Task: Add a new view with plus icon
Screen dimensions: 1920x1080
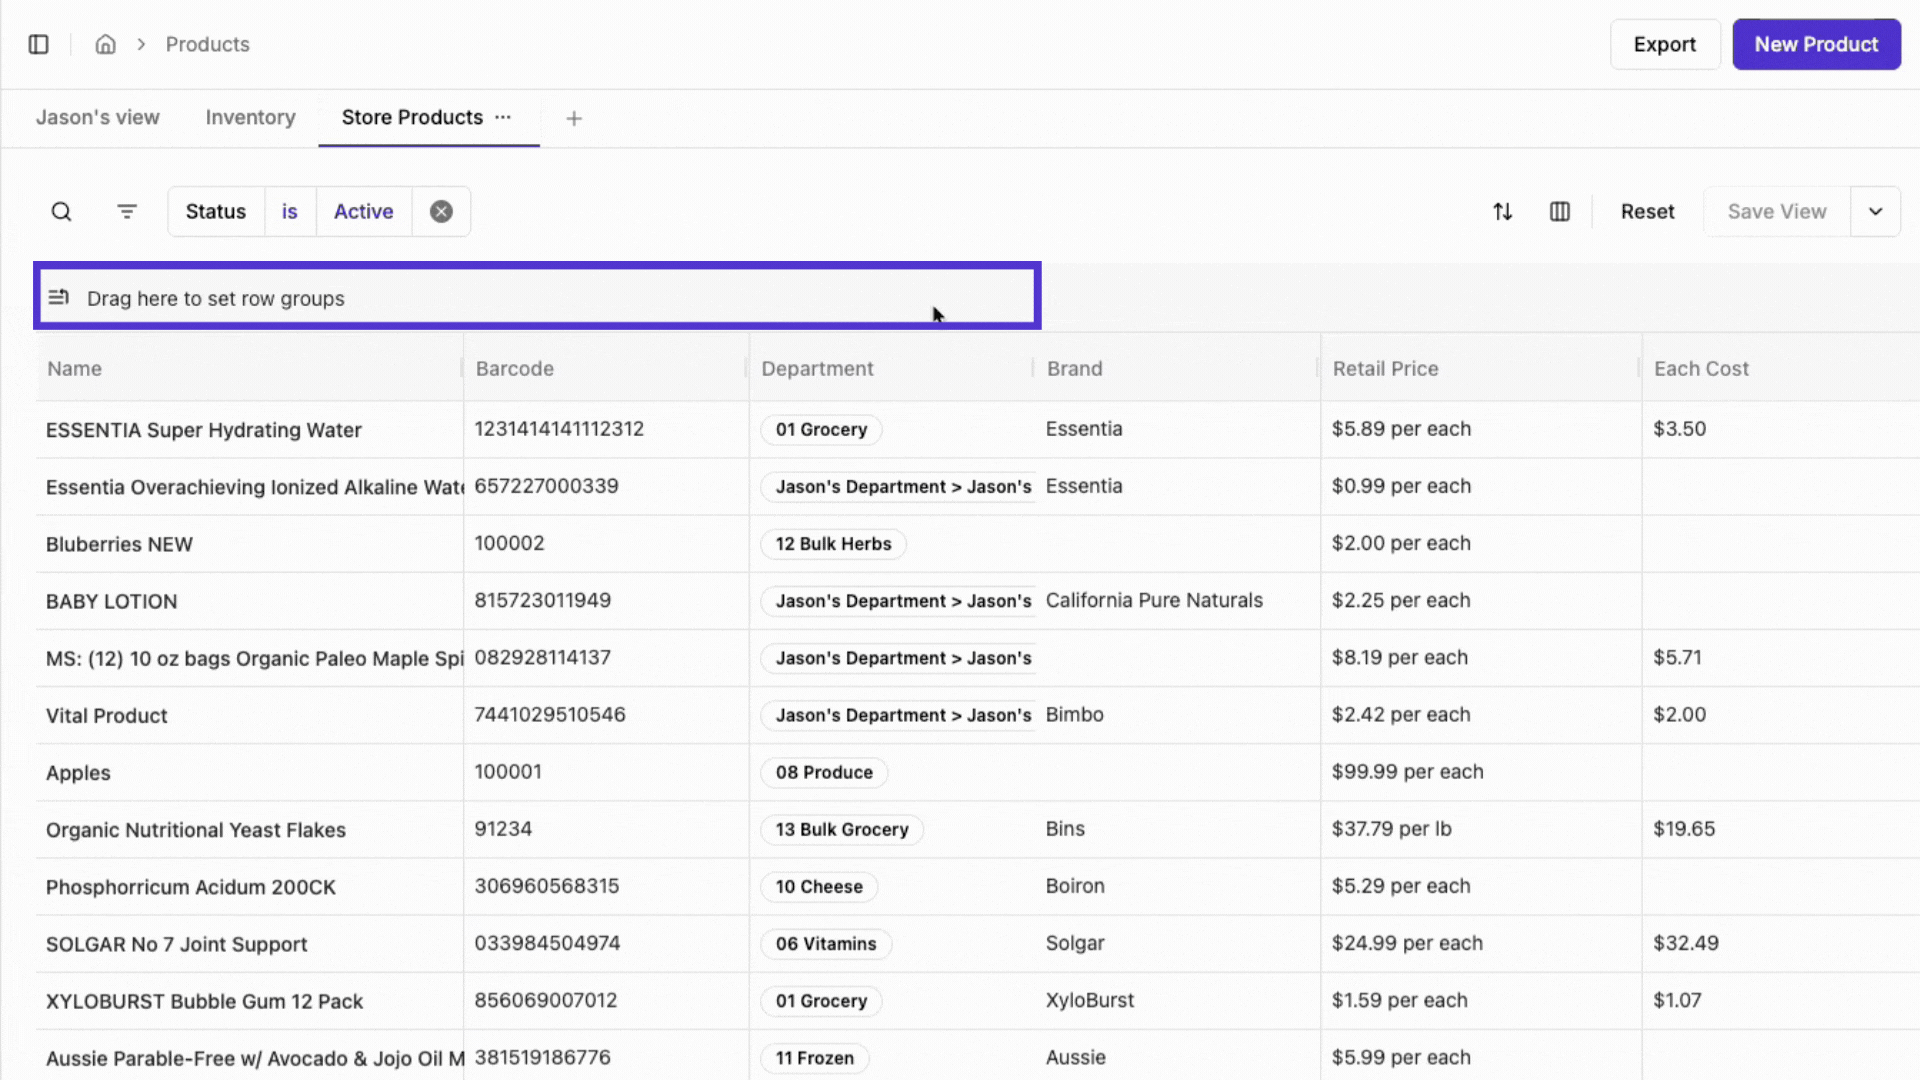Action: coord(574,118)
